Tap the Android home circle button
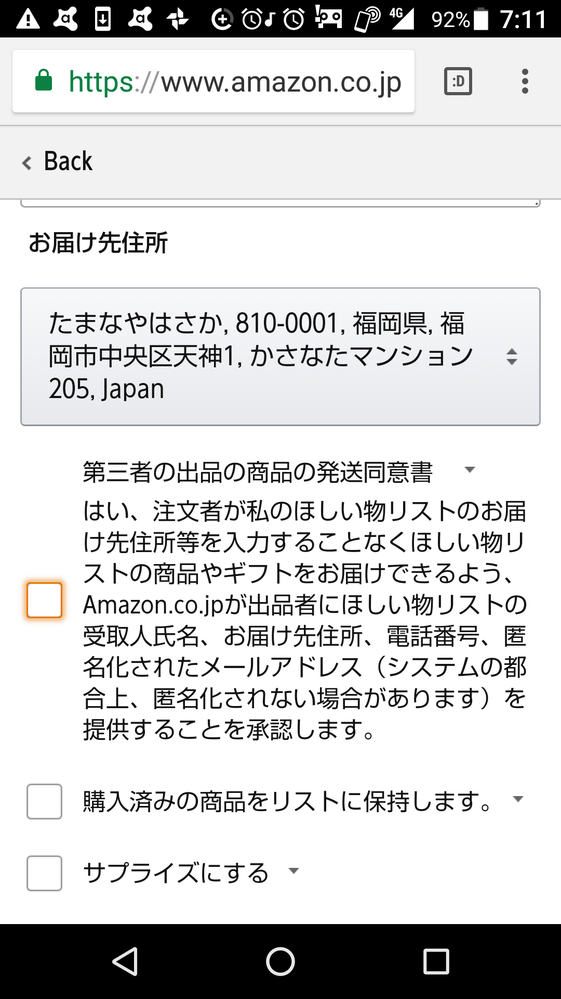This screenshot has height=999, width=561. [280, 961]
